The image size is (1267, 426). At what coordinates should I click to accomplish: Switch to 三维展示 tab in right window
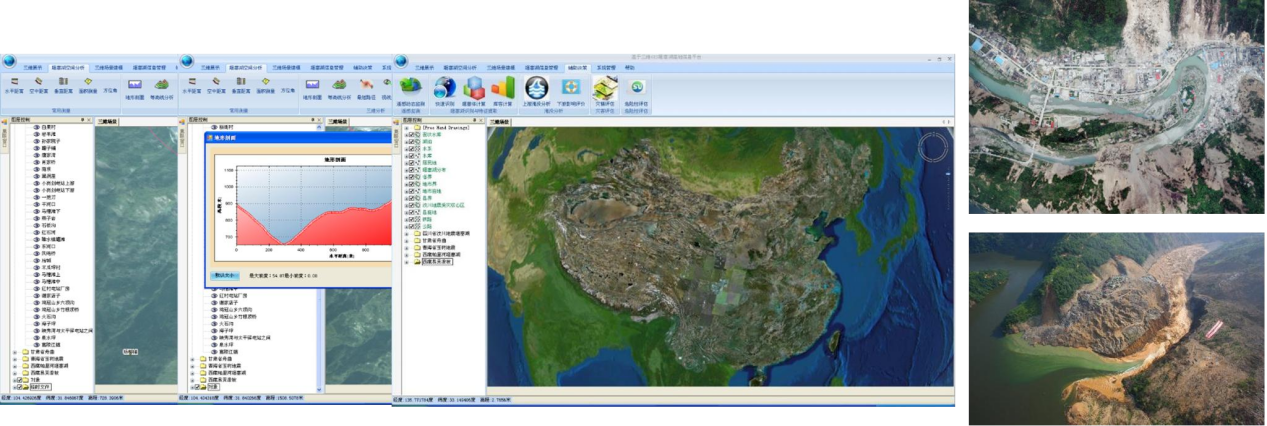pyautogui.click(x=424, y=67)
